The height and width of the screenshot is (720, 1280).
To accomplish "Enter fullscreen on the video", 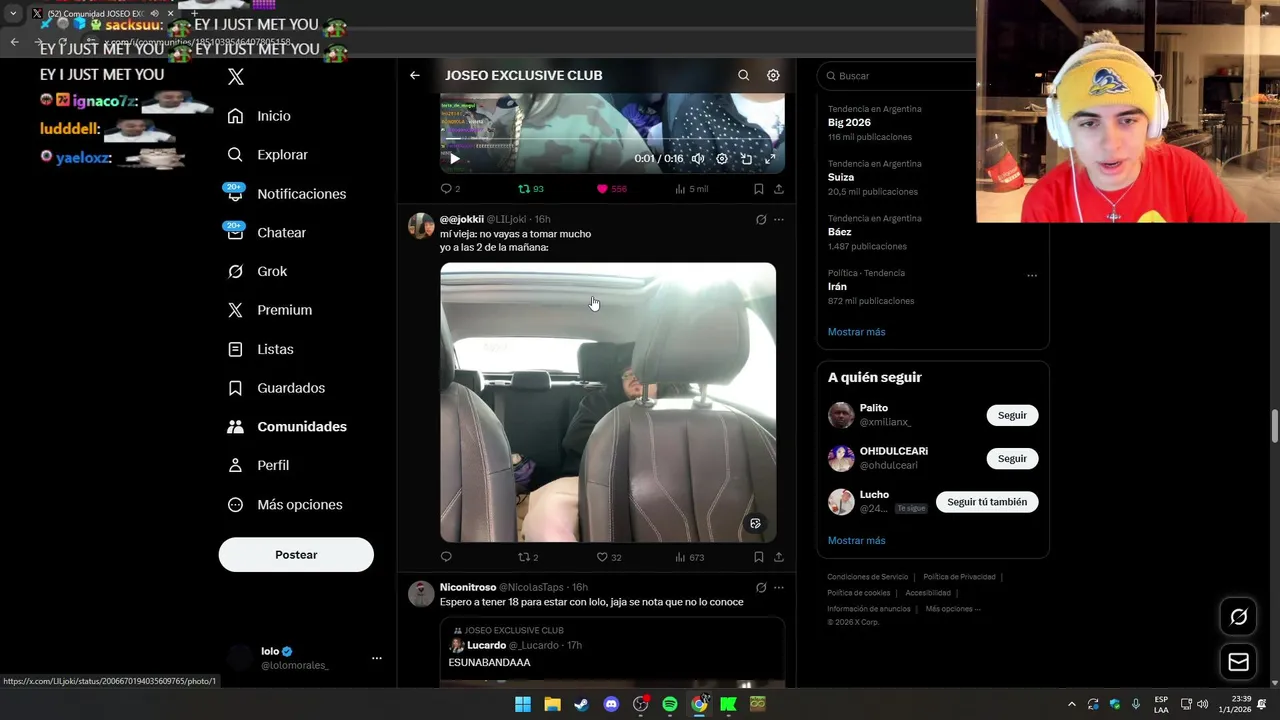I will point(770,159).
